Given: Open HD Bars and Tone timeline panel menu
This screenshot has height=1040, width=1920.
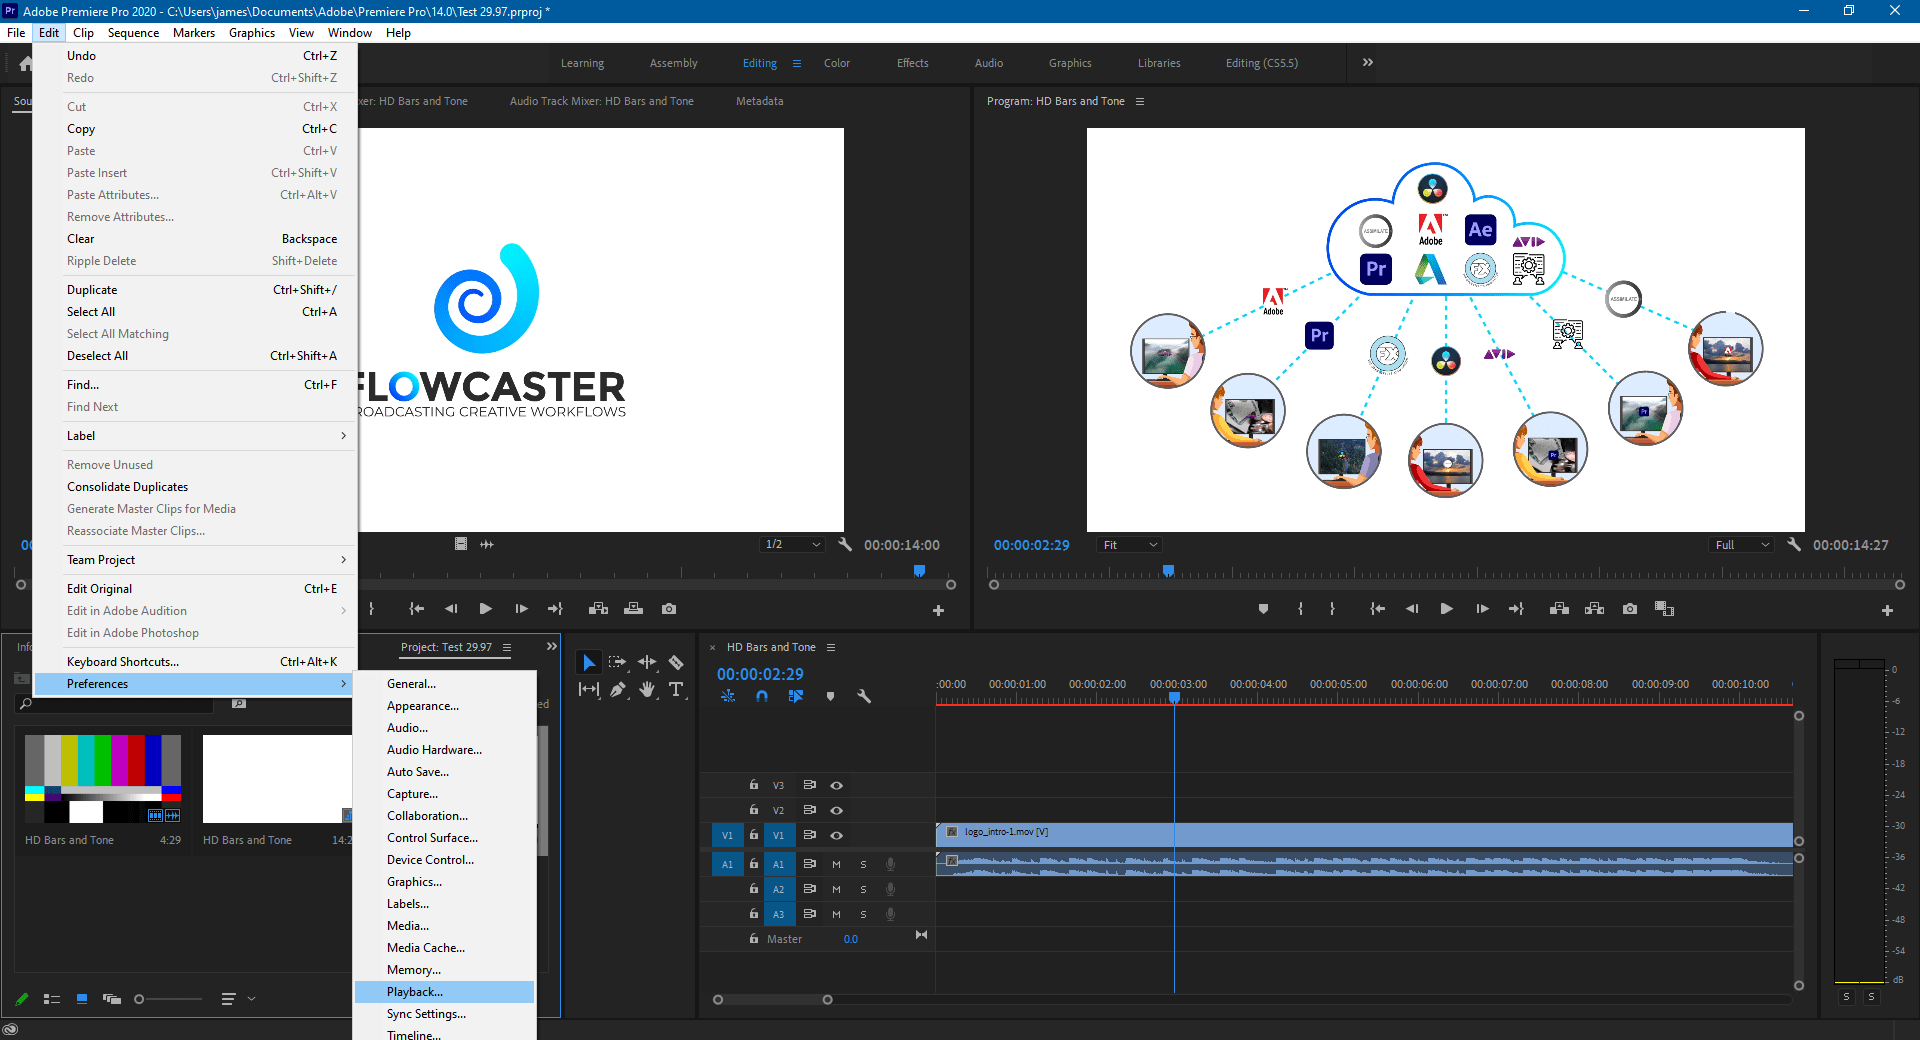Looking at the screenshot, I should [831, 647].
